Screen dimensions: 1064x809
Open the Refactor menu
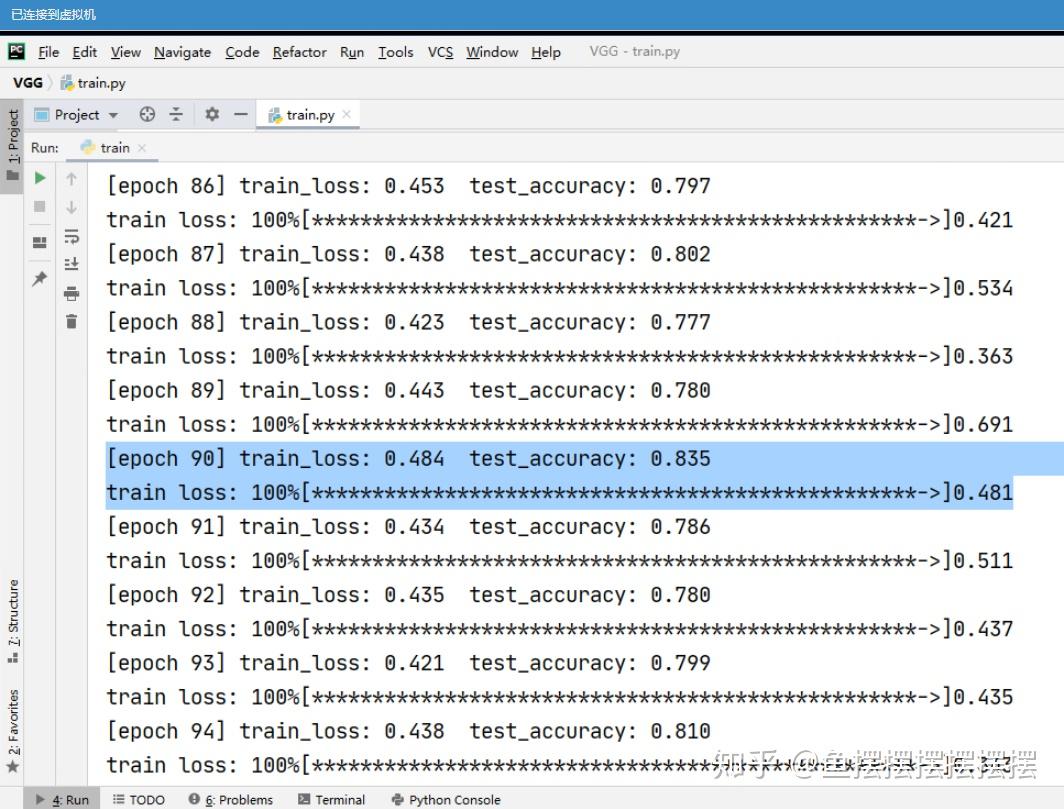(x=299, y=52)
